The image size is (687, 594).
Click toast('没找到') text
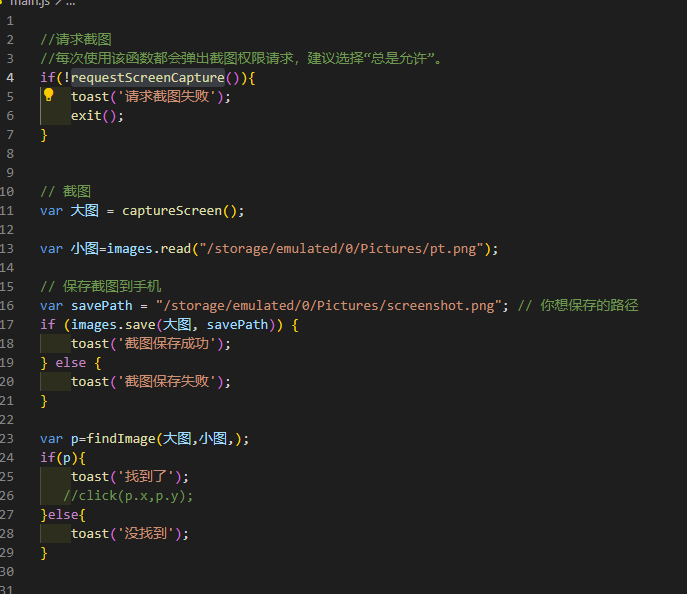[x=130, y=534]
